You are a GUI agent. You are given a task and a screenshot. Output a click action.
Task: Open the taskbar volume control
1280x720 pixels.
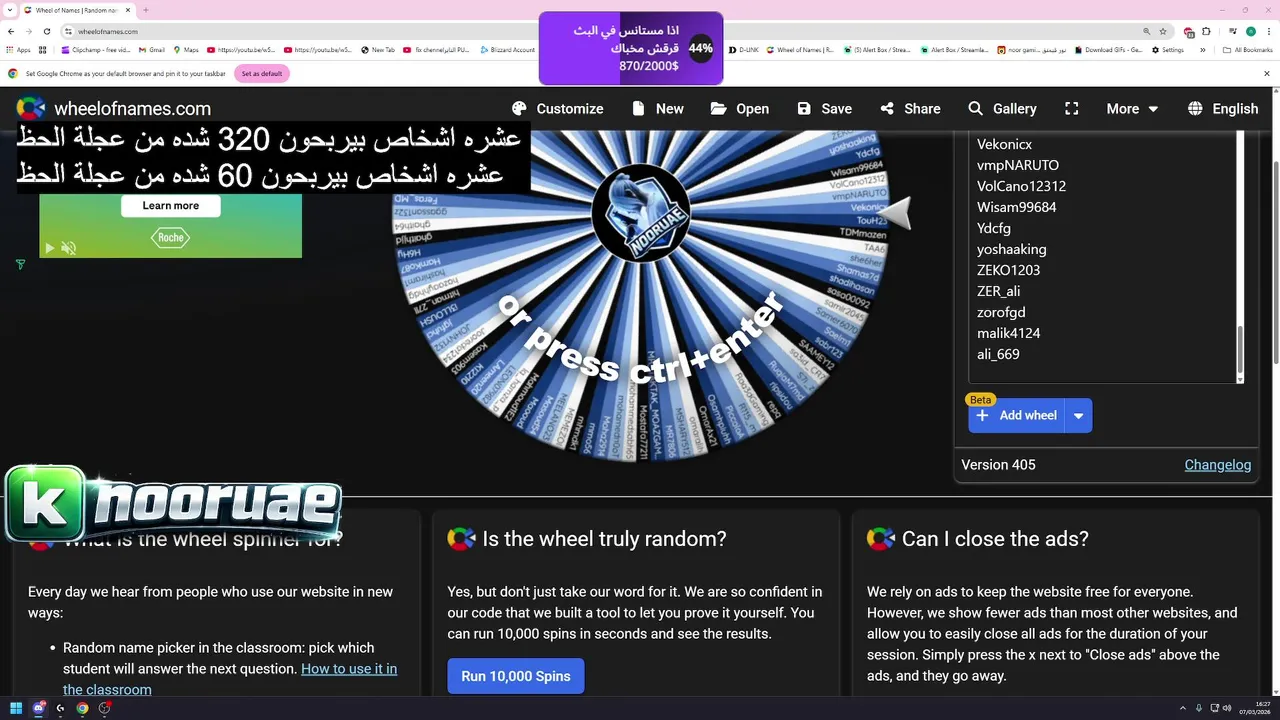1227,708
